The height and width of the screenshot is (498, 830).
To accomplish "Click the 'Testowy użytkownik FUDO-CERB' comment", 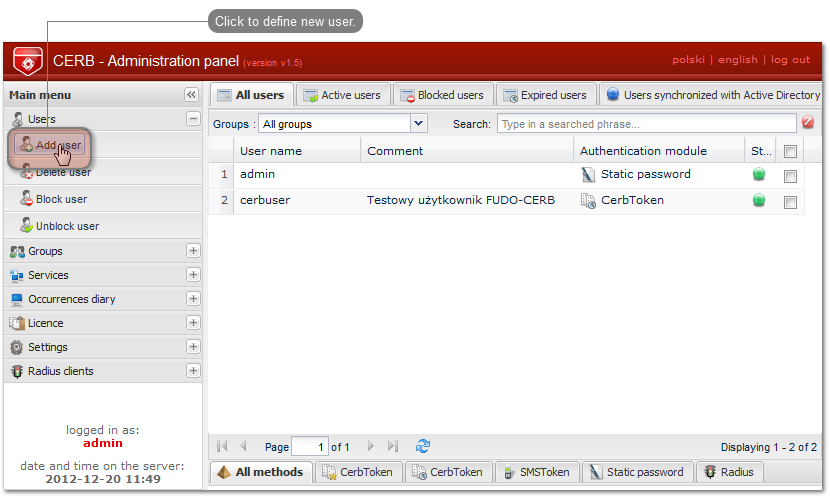I will 461,200.
